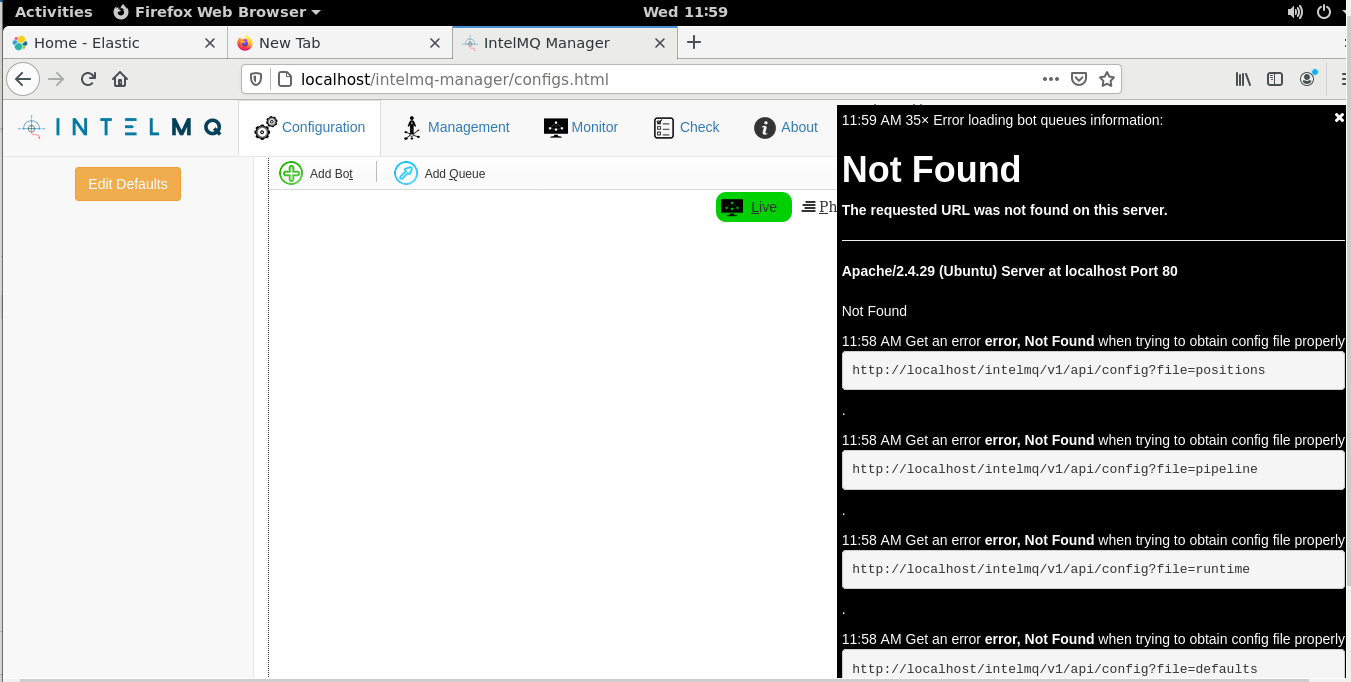Open a new browser tab
The width and height of the screenshot is (1351, 682).
(693, 42)
